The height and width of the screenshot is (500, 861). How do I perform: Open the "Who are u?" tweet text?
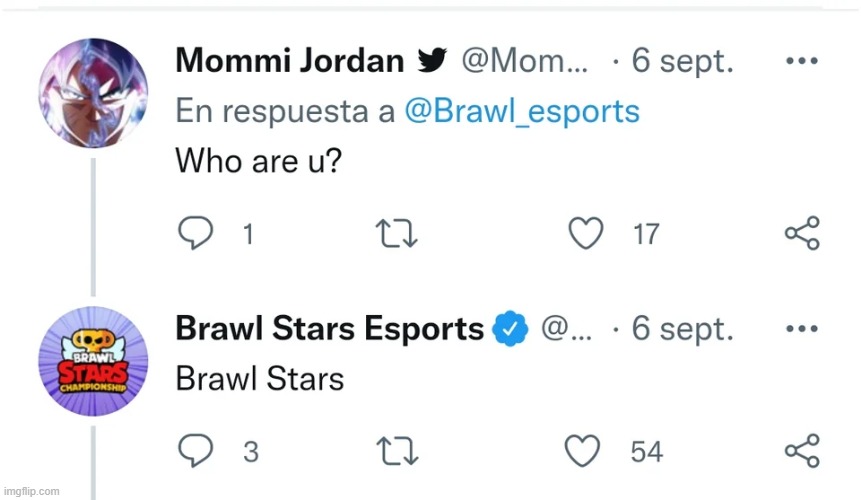tap(259, 161)
